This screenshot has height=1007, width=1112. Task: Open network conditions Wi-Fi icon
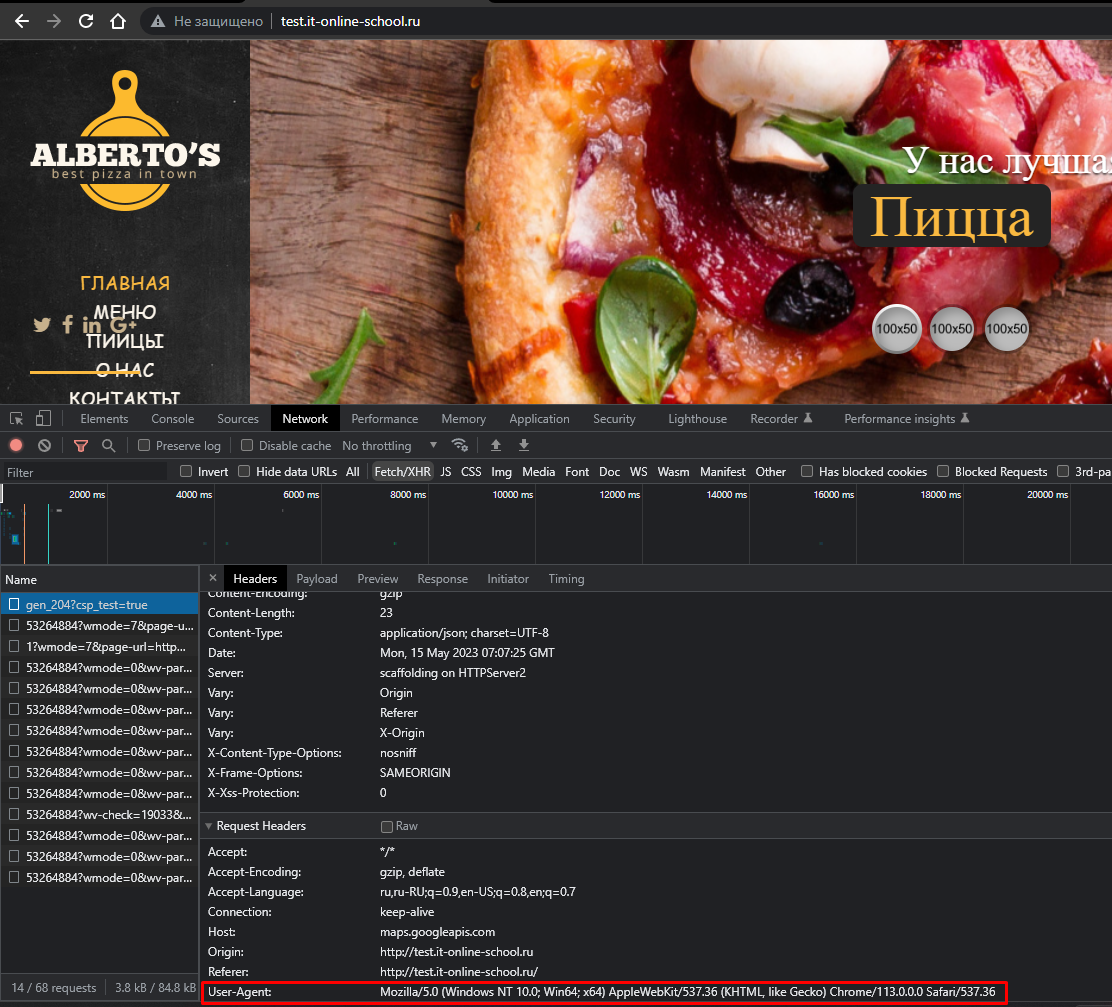(460, 446)
